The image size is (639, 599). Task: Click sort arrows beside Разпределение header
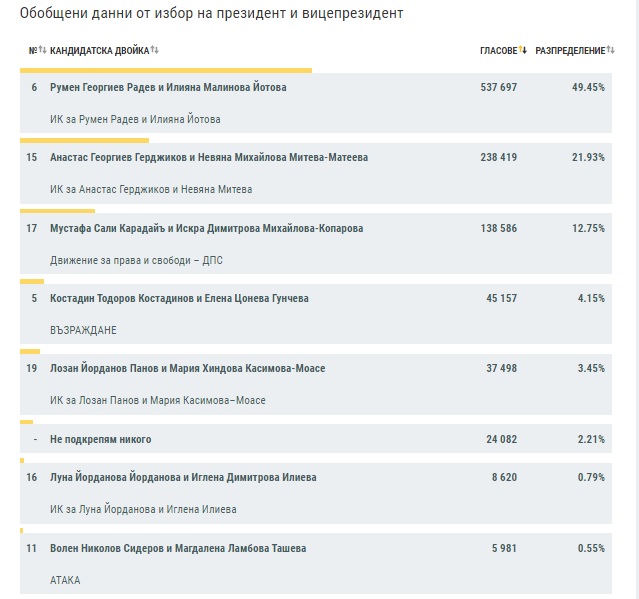[610, 50]
